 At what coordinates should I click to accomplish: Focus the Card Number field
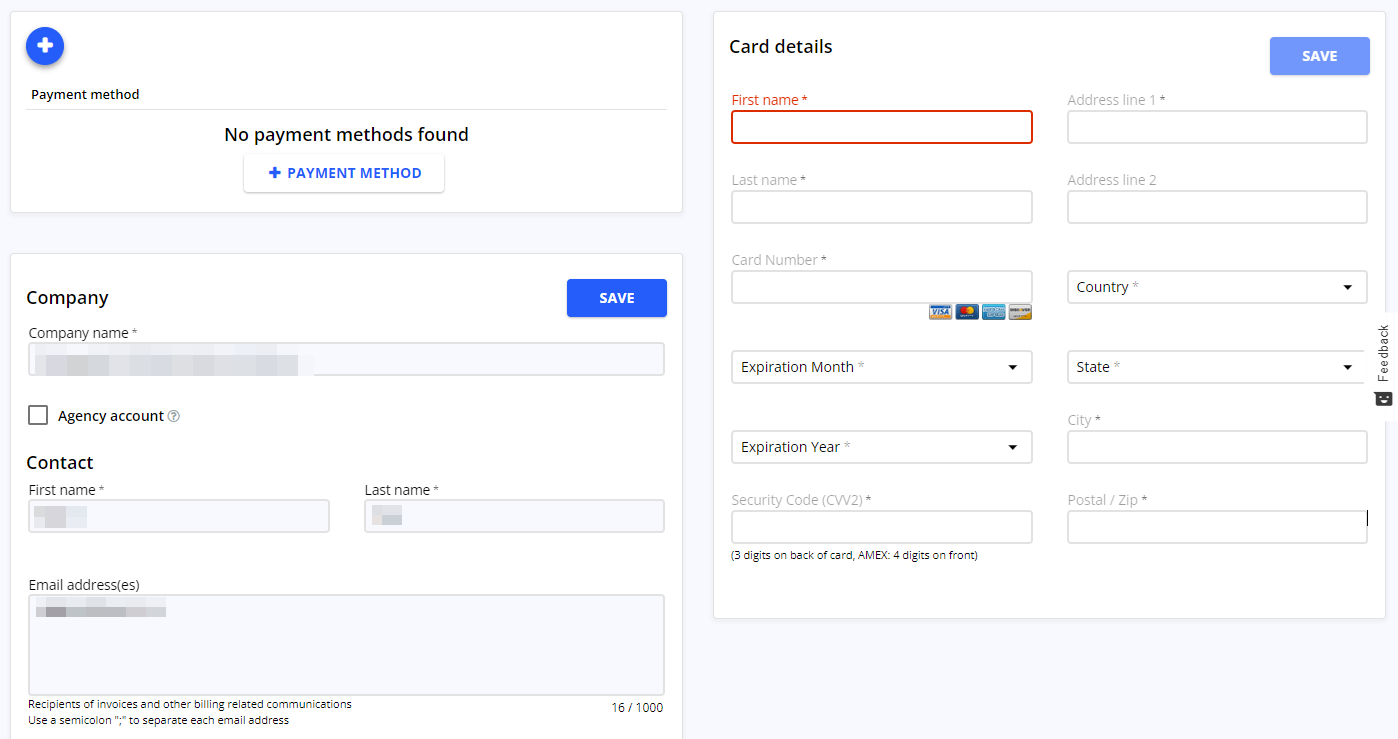pos(881,287)
